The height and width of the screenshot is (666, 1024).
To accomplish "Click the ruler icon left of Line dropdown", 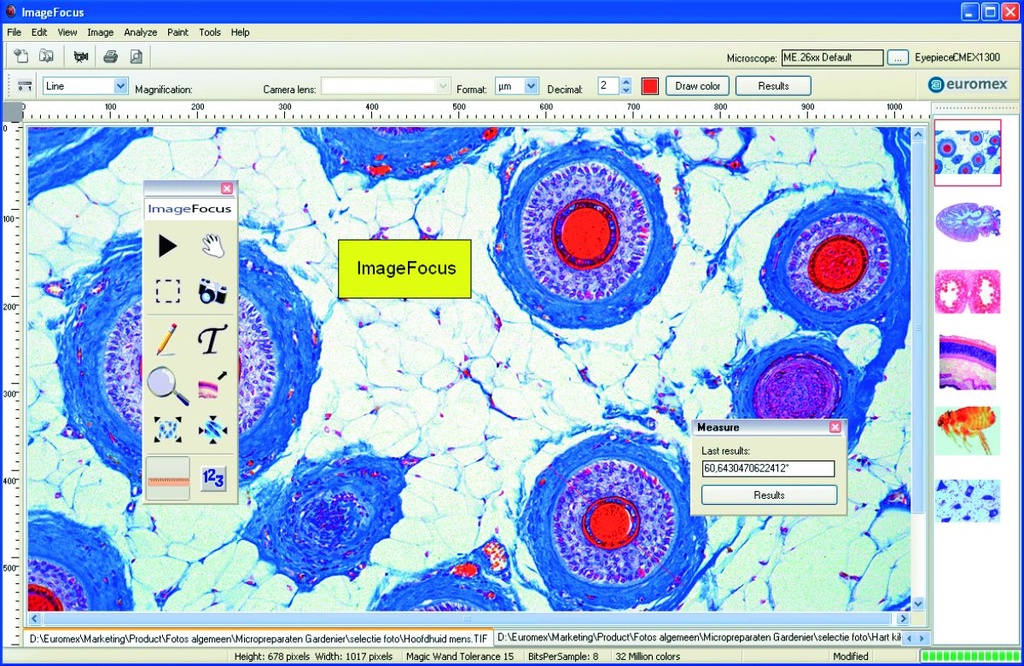I will (x=25, y=86).
